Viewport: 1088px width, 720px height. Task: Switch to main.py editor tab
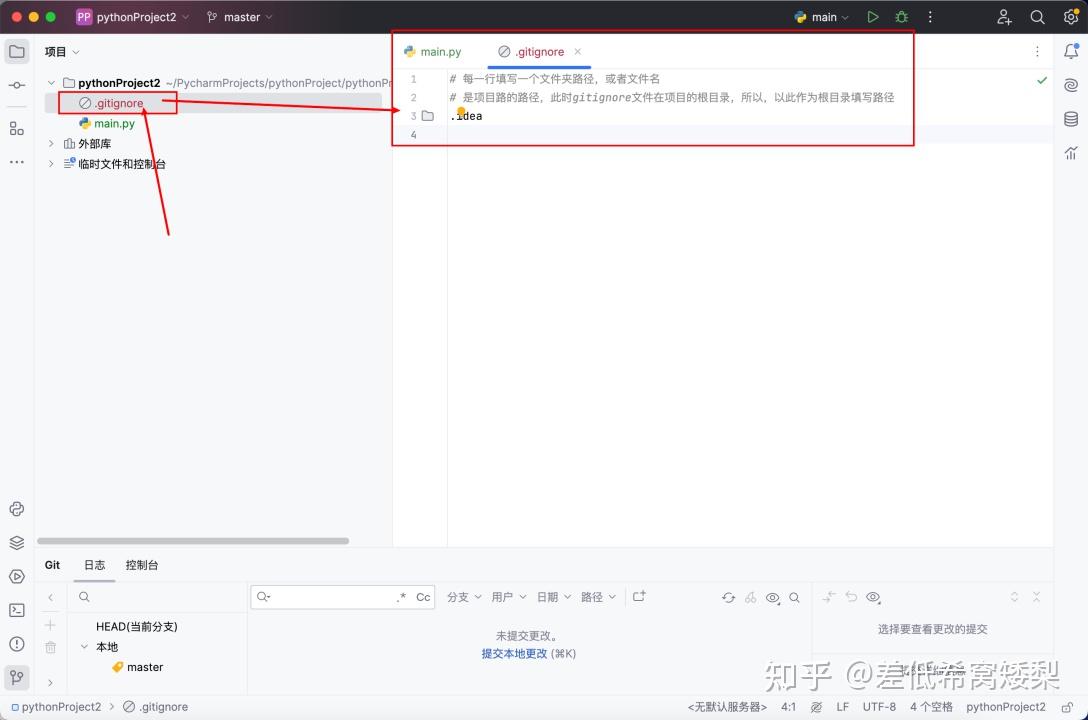[x=433, y=52]
